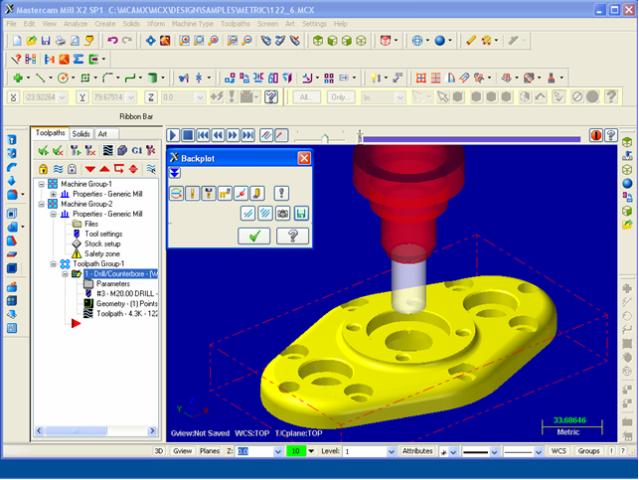Screen dimensions: 639x480
Task: Click the purple backplot progress bar
Action: pyautogui.click(x=472, y=139)
